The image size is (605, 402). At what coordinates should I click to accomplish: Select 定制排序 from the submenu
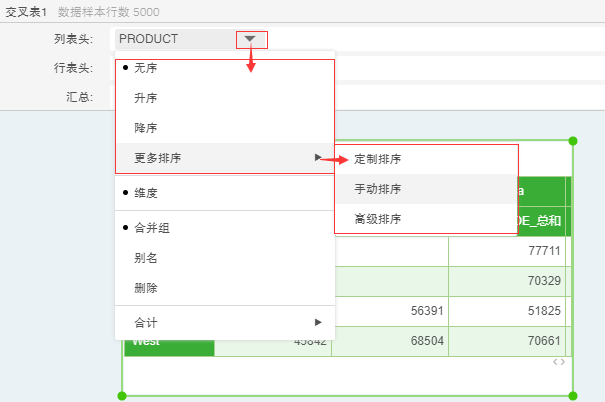click(378, 159)
